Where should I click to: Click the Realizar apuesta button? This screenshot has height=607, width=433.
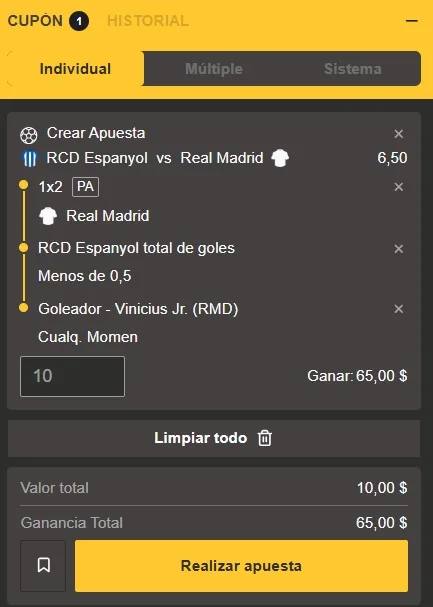241,566
